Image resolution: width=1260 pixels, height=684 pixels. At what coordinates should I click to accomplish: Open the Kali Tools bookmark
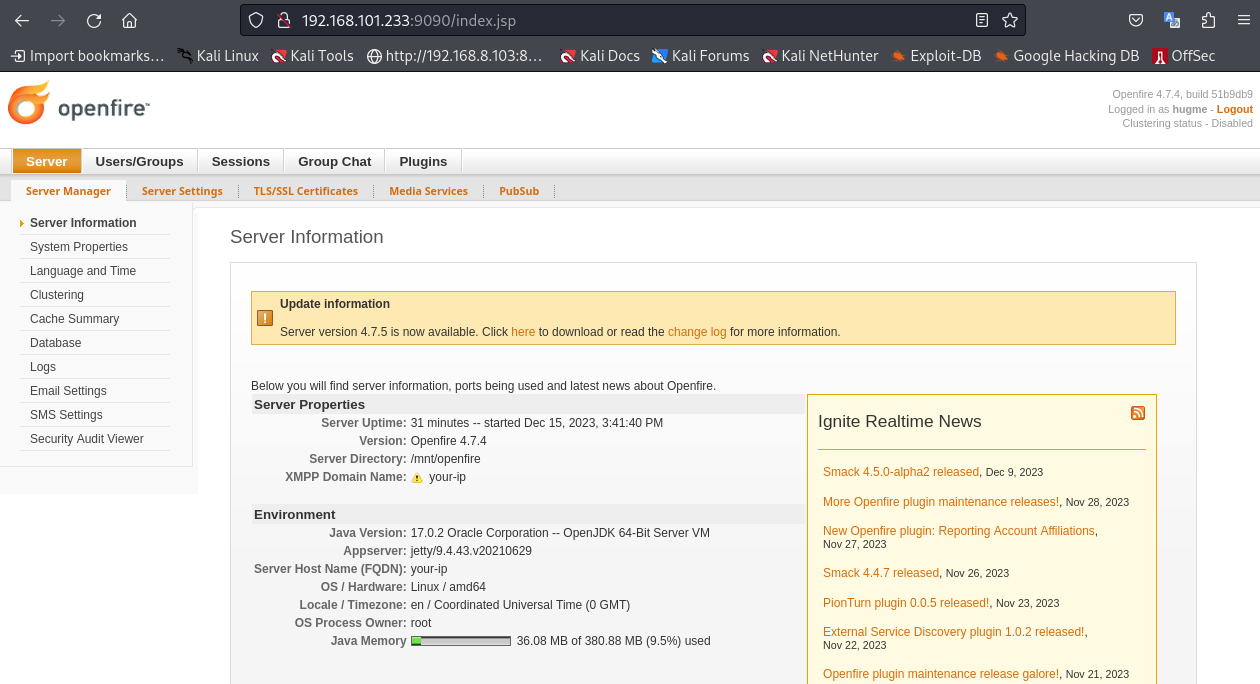click(312, 56)
